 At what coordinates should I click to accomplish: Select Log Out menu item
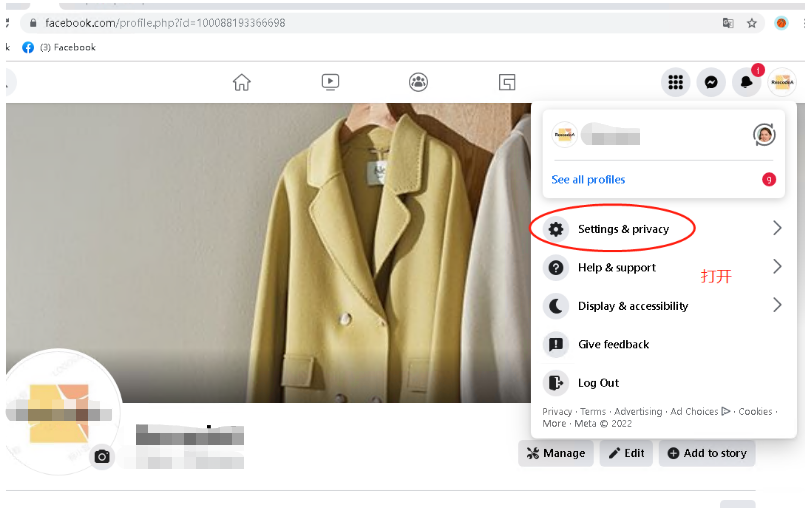pos(598,383)
